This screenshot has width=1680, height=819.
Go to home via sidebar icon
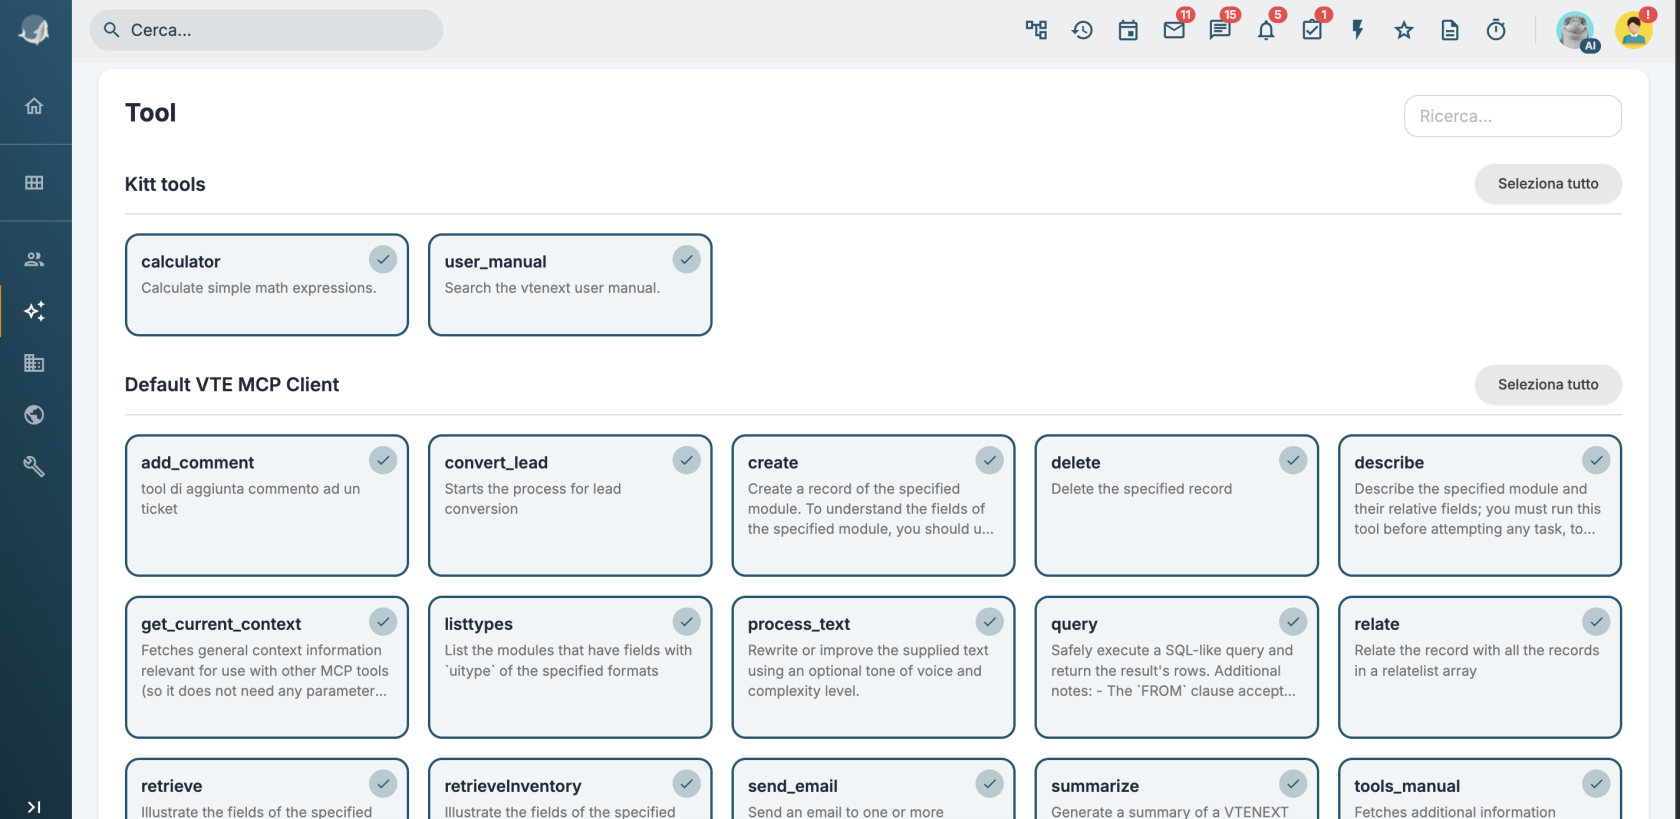[x=34, y=106]
